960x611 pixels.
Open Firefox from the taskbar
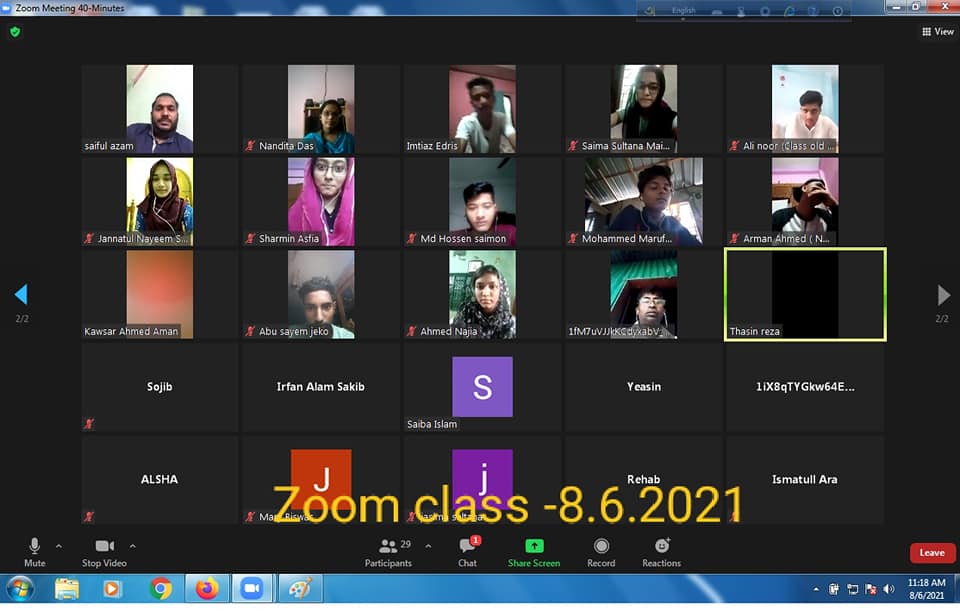[207, 589]
